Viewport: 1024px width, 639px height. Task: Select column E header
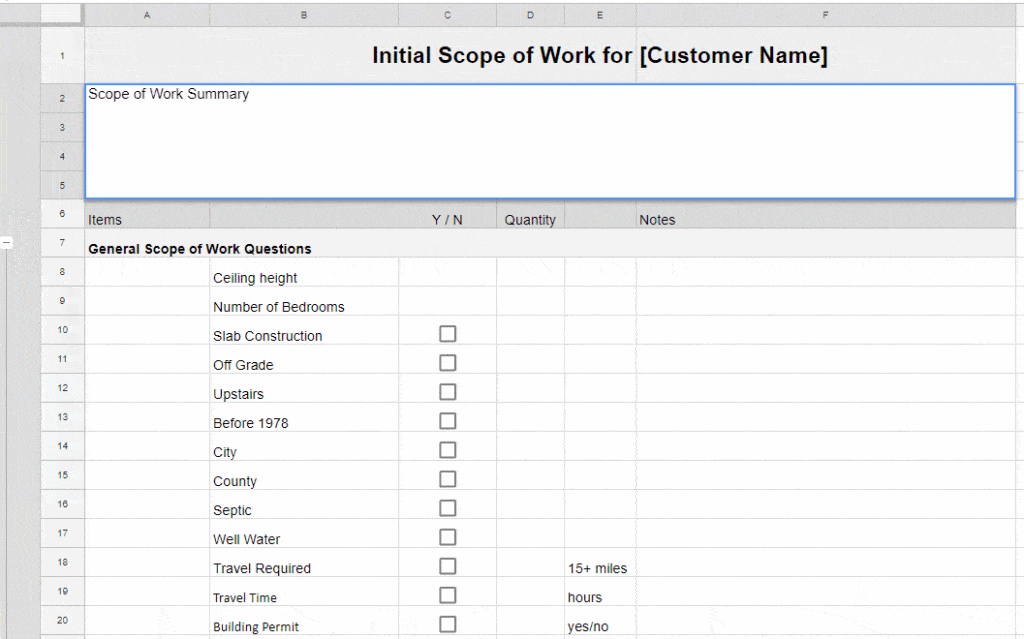pos(600,14)
